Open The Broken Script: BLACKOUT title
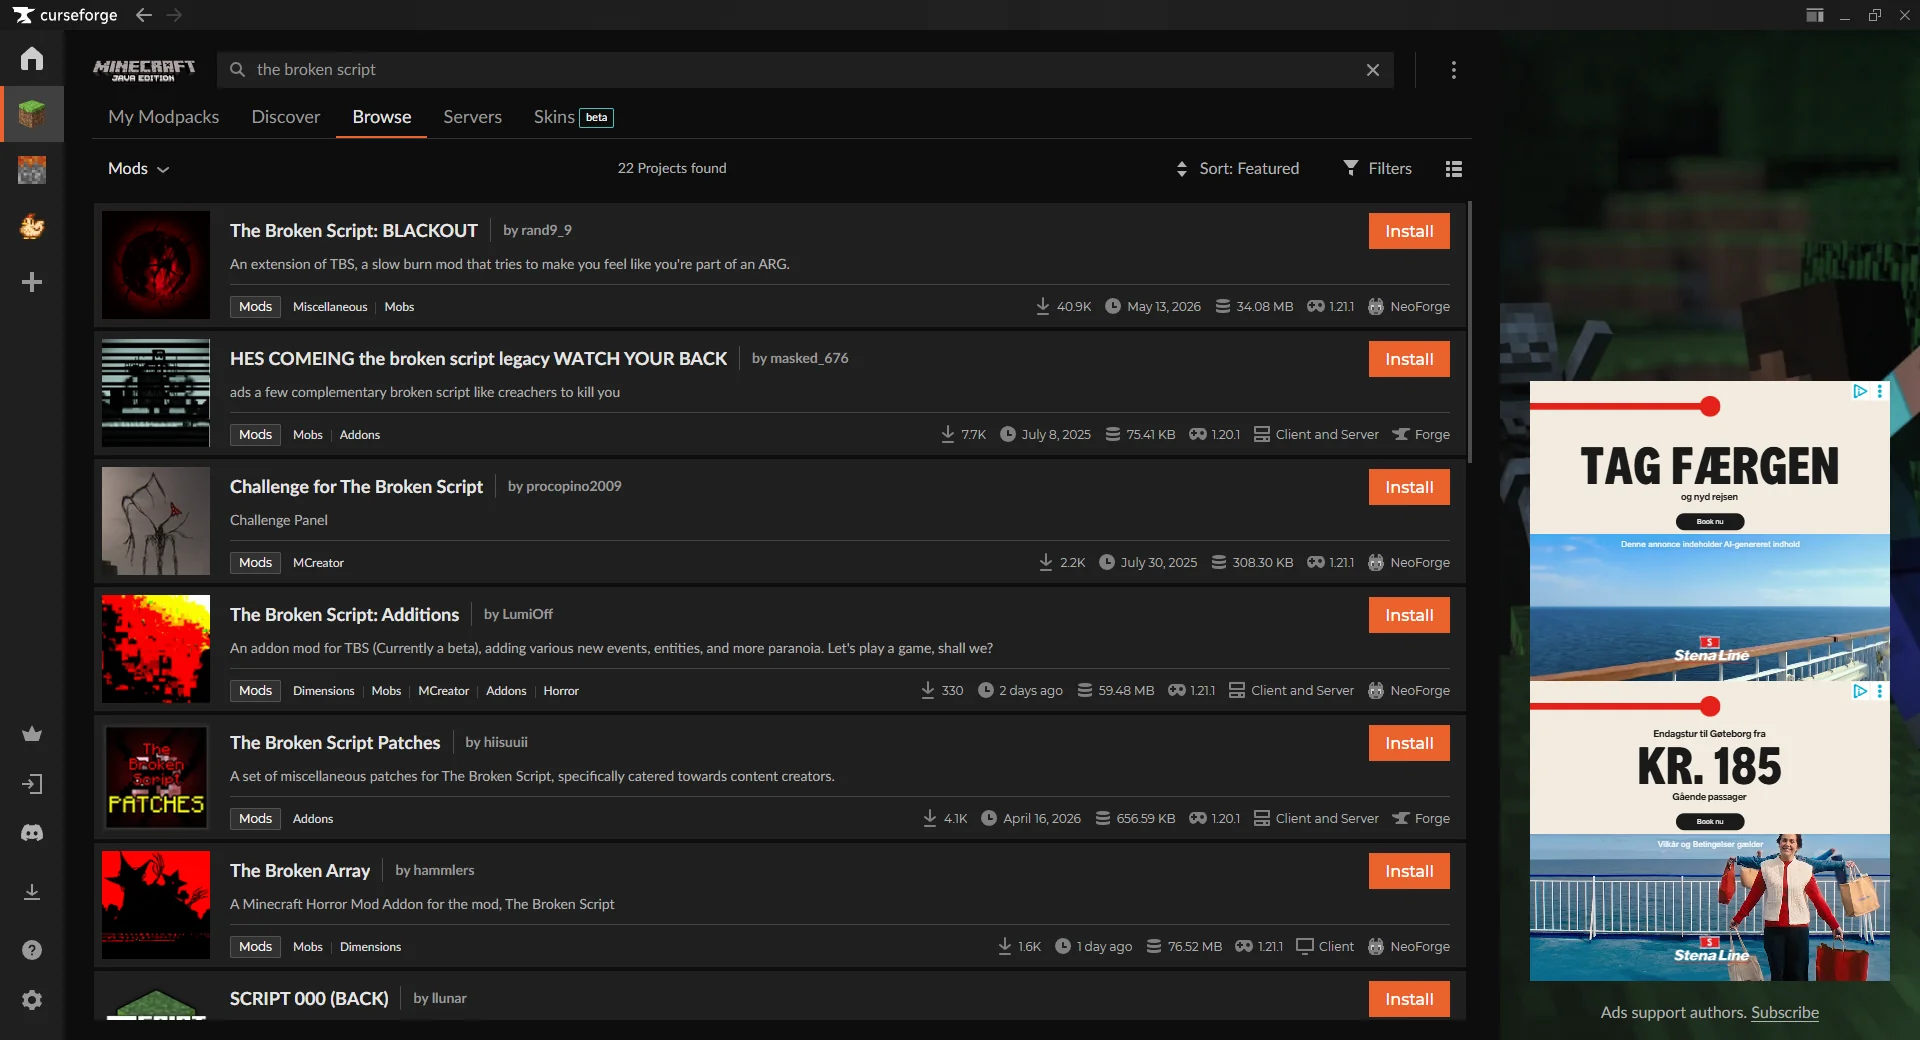Screen dimensions: 1920x1040 (354, 231)
